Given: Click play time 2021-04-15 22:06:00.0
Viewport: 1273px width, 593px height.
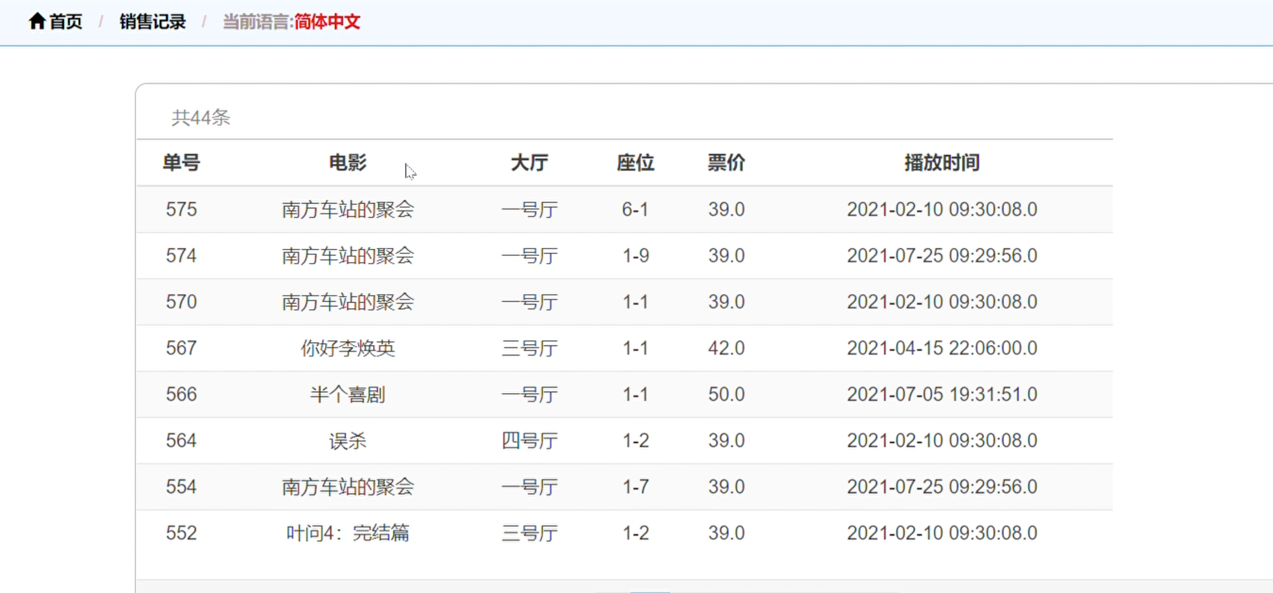Looking at the screenshot, I should point(942,348).
